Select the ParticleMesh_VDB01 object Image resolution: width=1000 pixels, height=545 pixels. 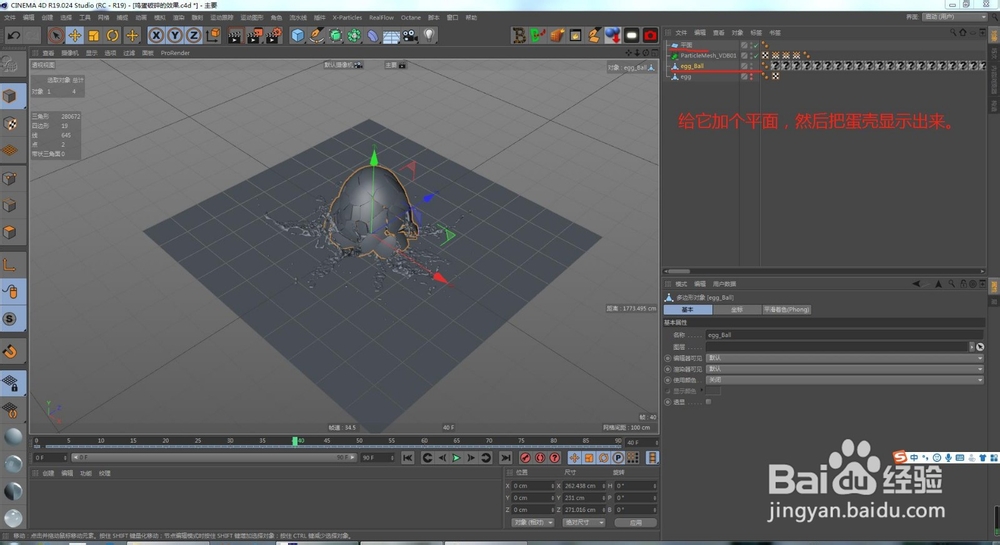coord(708,55)
